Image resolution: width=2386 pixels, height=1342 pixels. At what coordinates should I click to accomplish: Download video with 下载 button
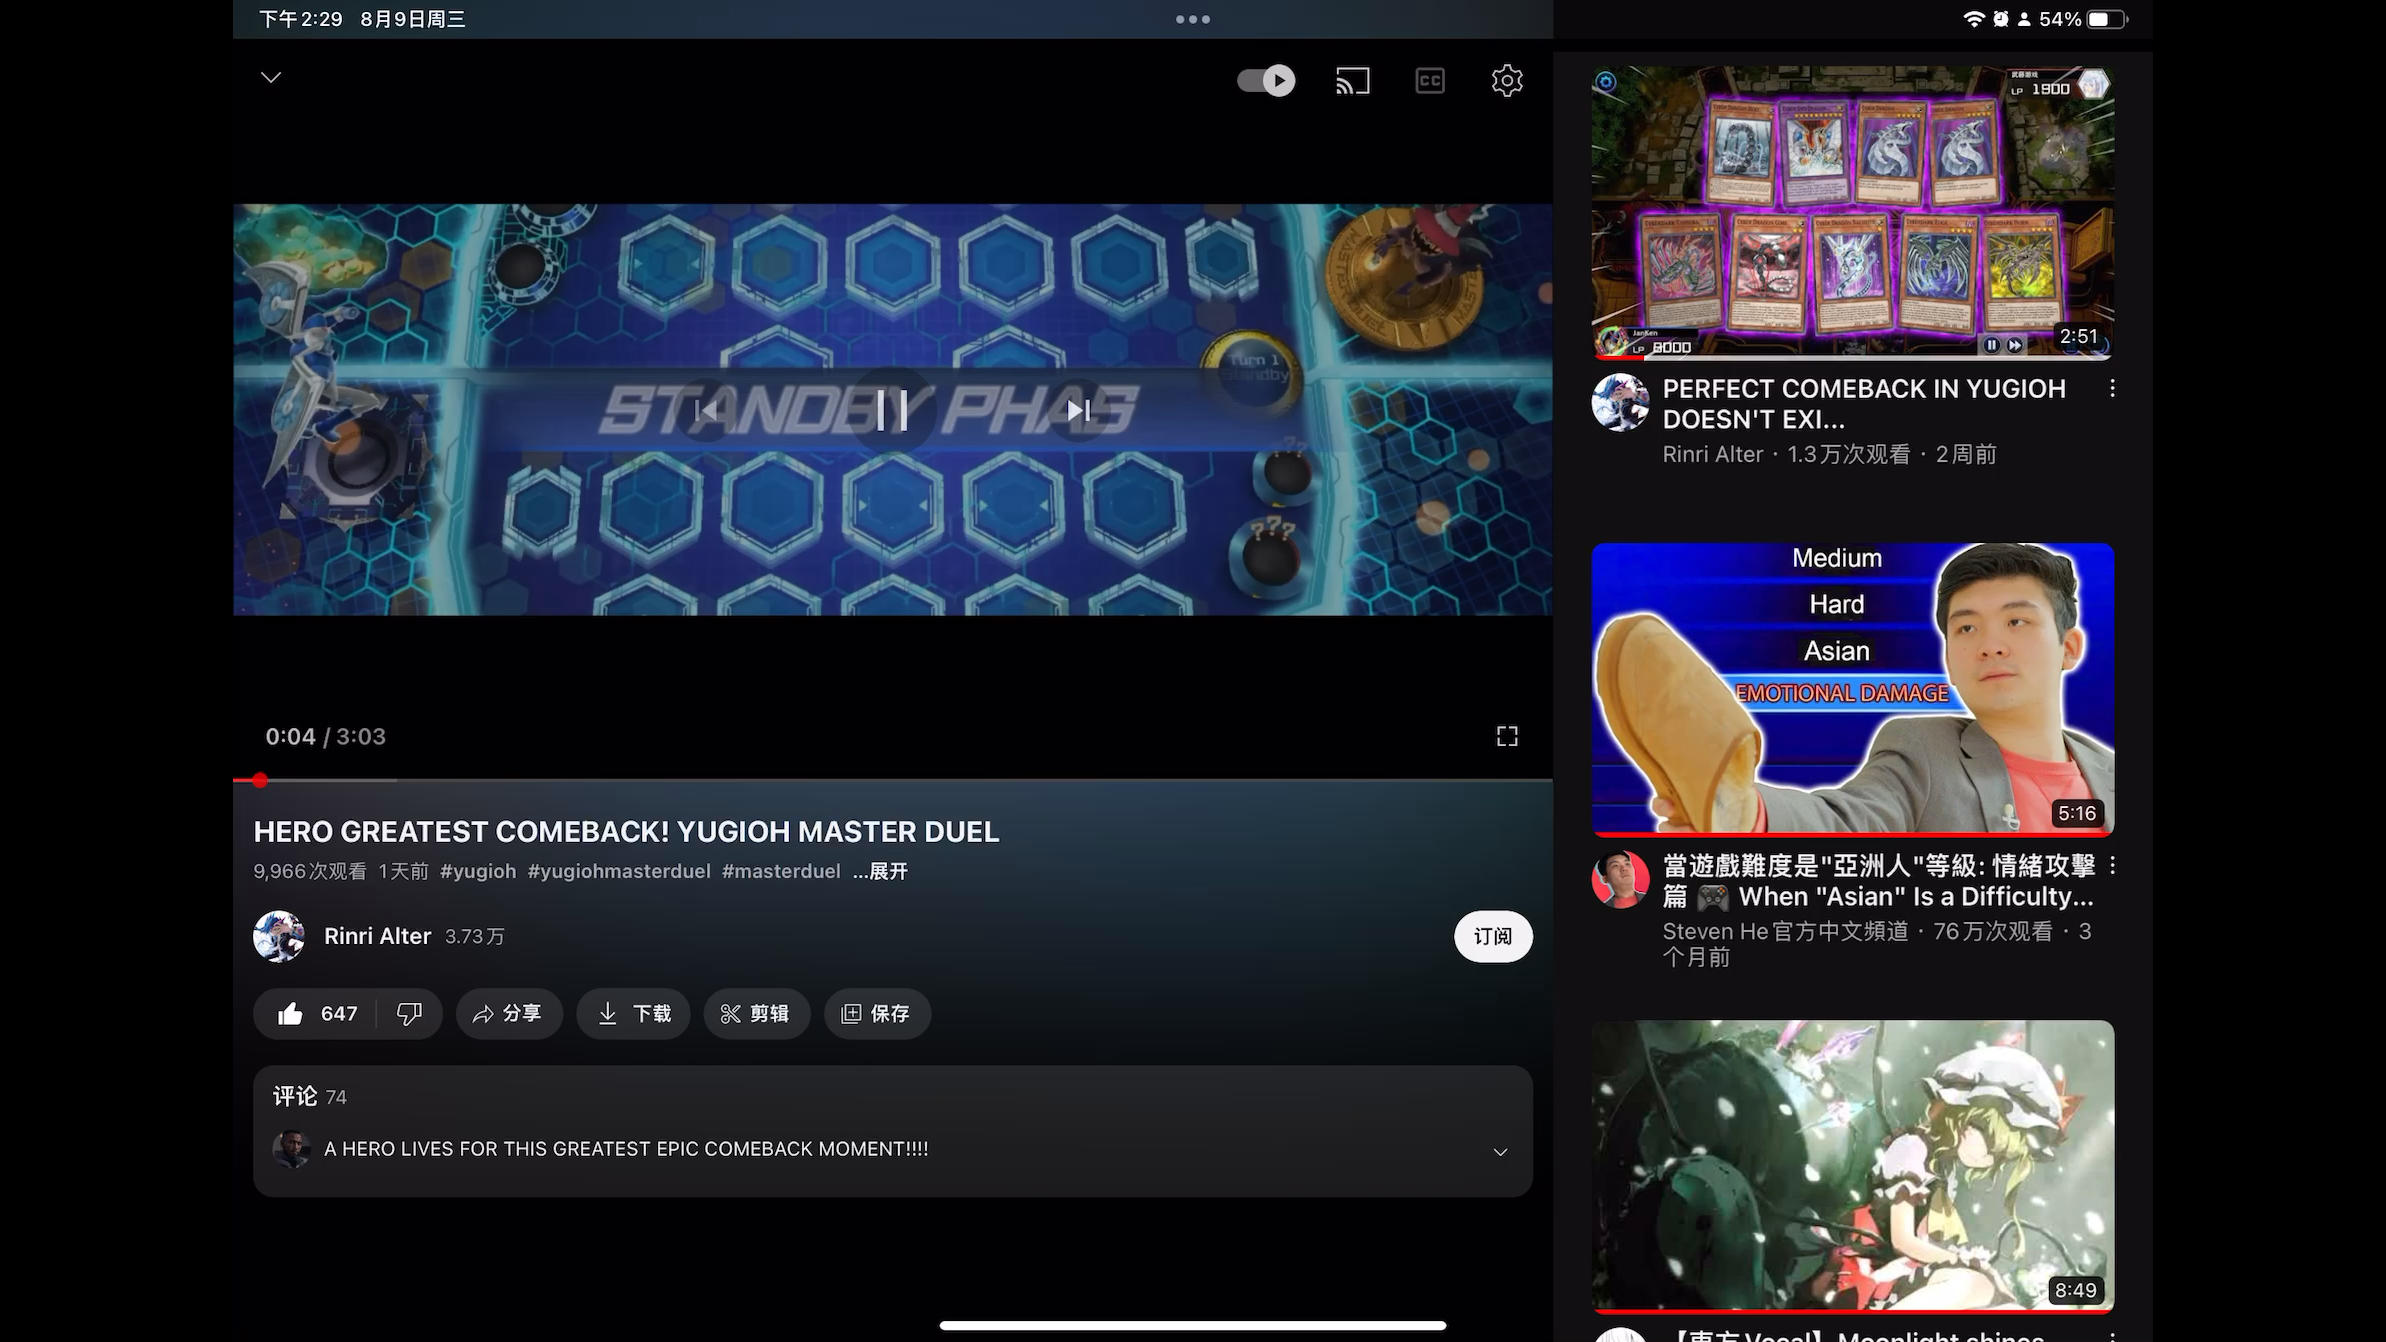pyautogui.click(x=633, y=1014)
